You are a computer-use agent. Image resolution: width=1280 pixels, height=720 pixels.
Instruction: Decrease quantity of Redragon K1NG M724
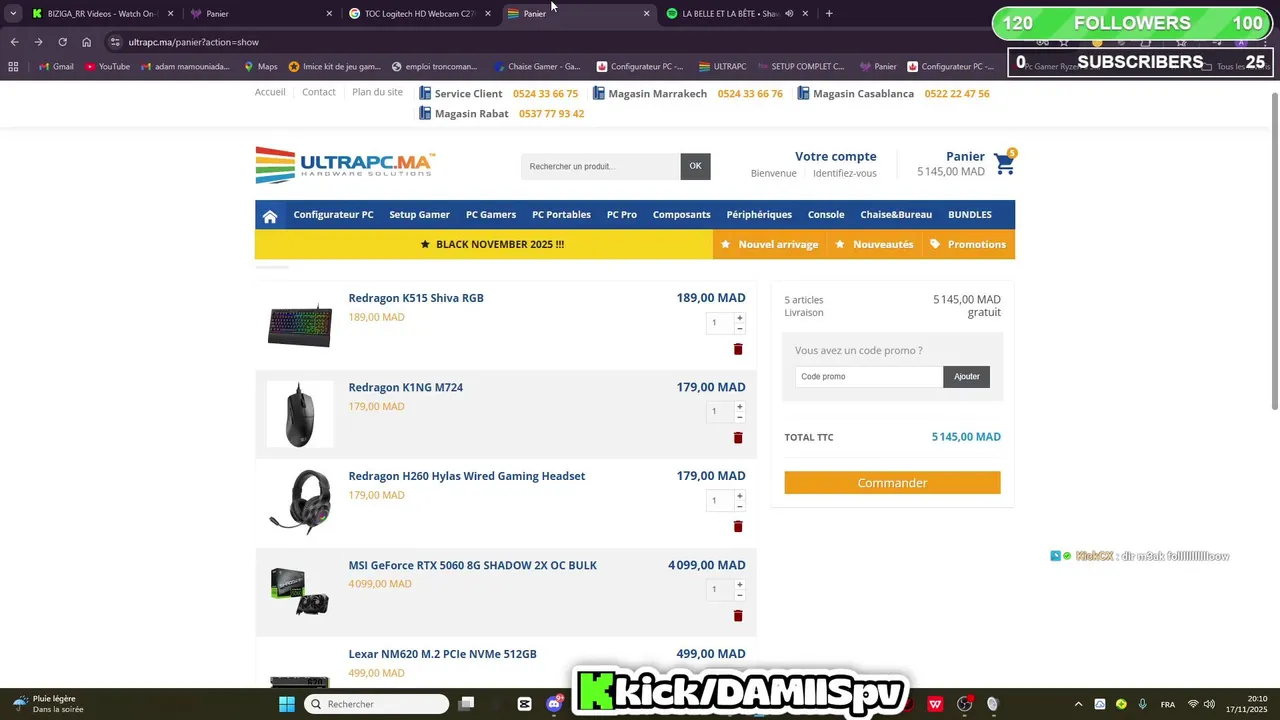pyautogui.click(x=740, y=417)
